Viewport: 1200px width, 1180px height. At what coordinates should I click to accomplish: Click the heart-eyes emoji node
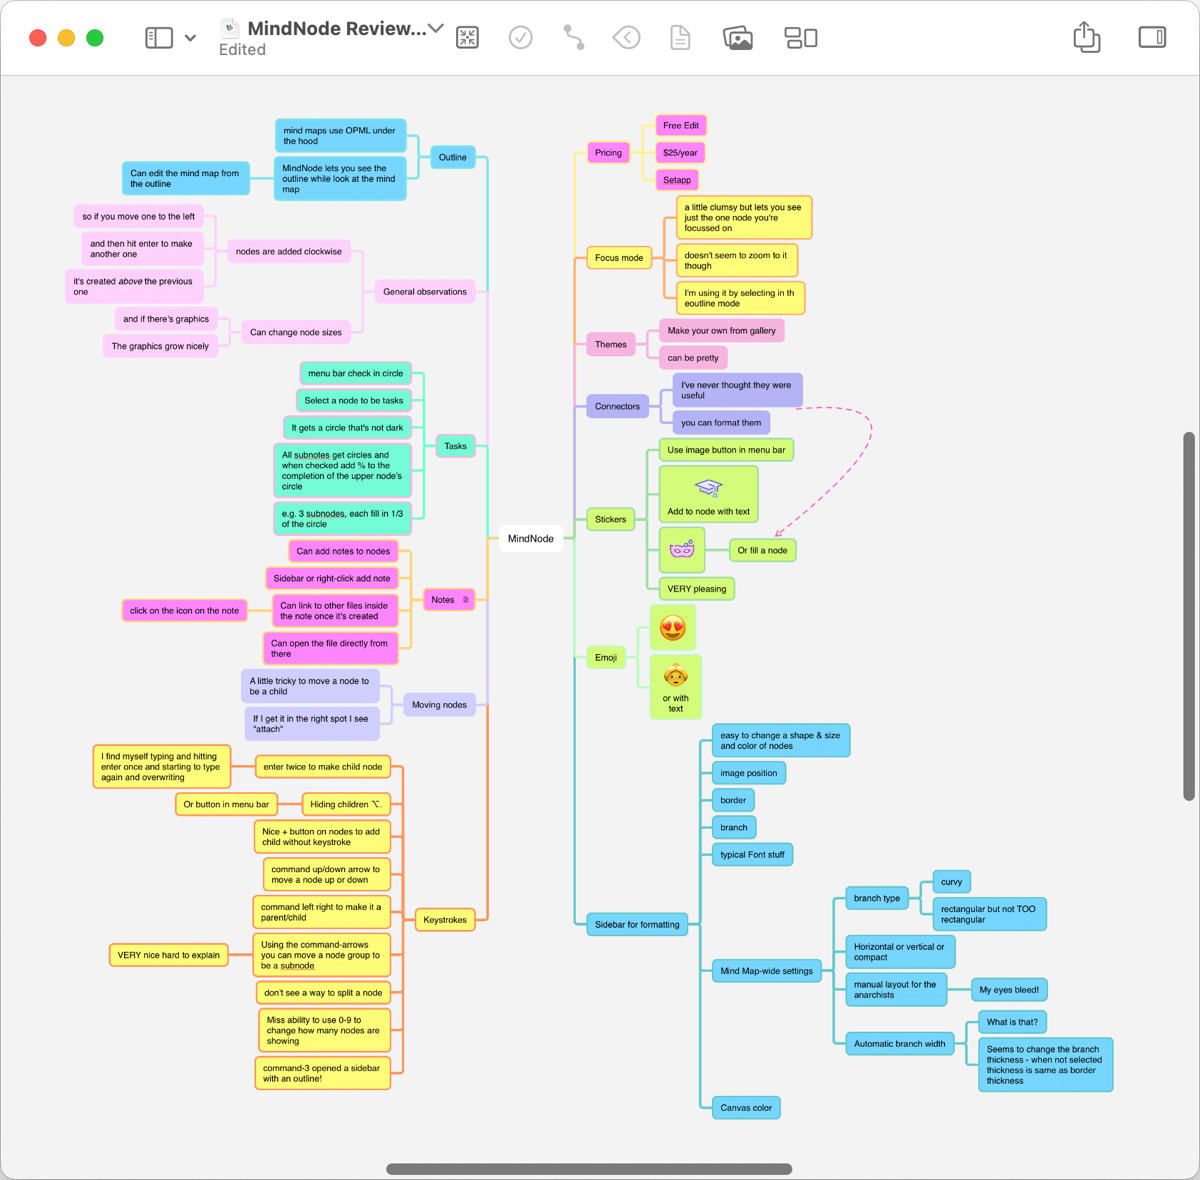(673, 628)
